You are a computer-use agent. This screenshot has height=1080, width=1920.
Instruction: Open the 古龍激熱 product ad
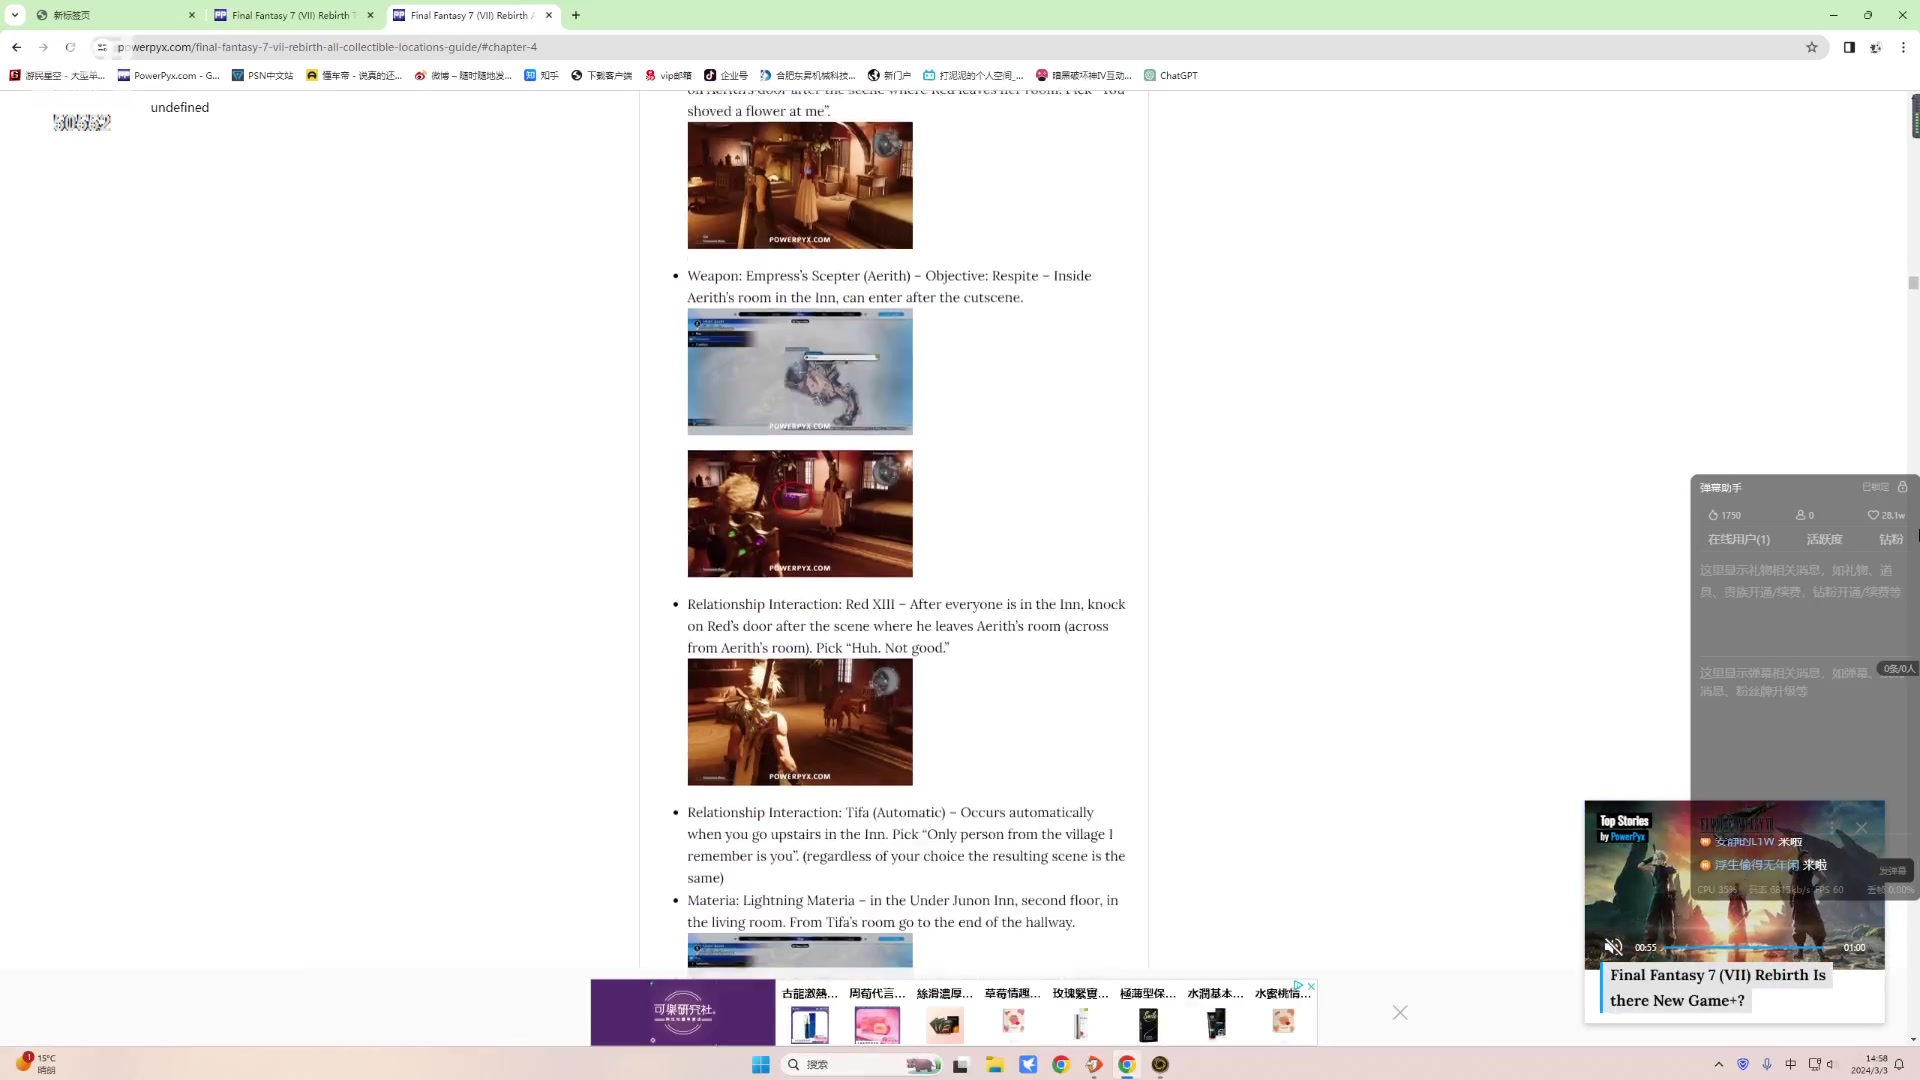[810, 1013]
